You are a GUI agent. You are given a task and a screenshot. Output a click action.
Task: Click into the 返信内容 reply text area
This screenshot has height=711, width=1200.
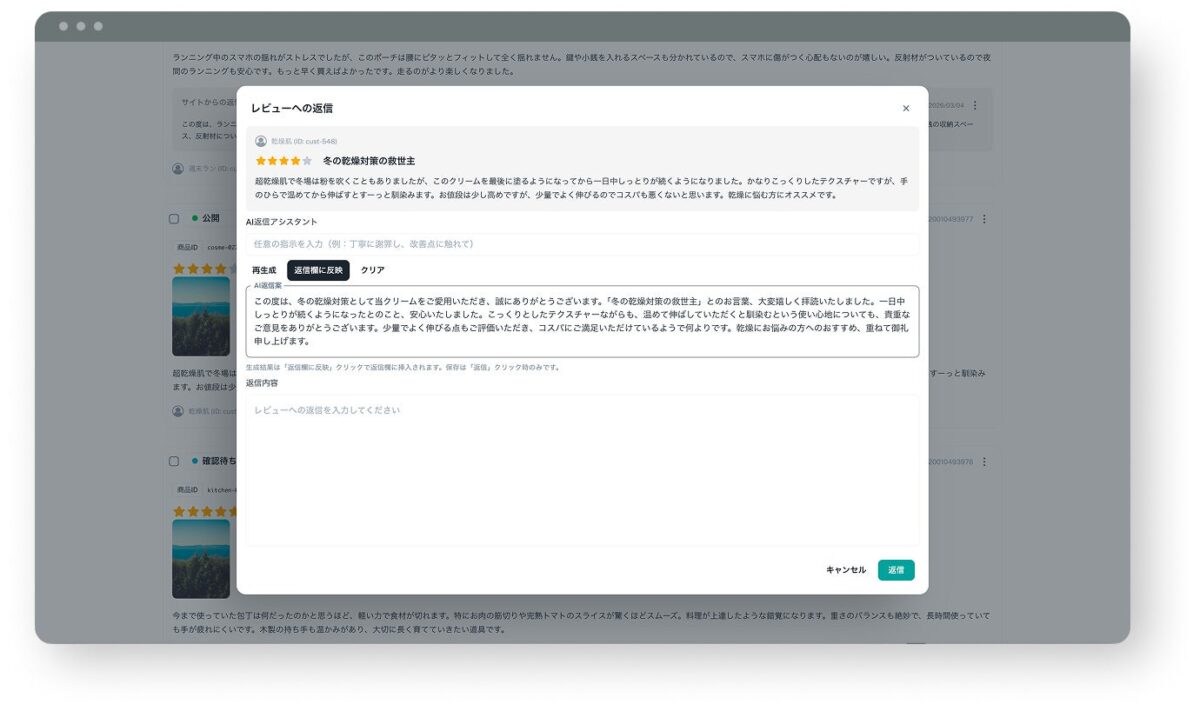pyautogui.click(x=582, y=470)
